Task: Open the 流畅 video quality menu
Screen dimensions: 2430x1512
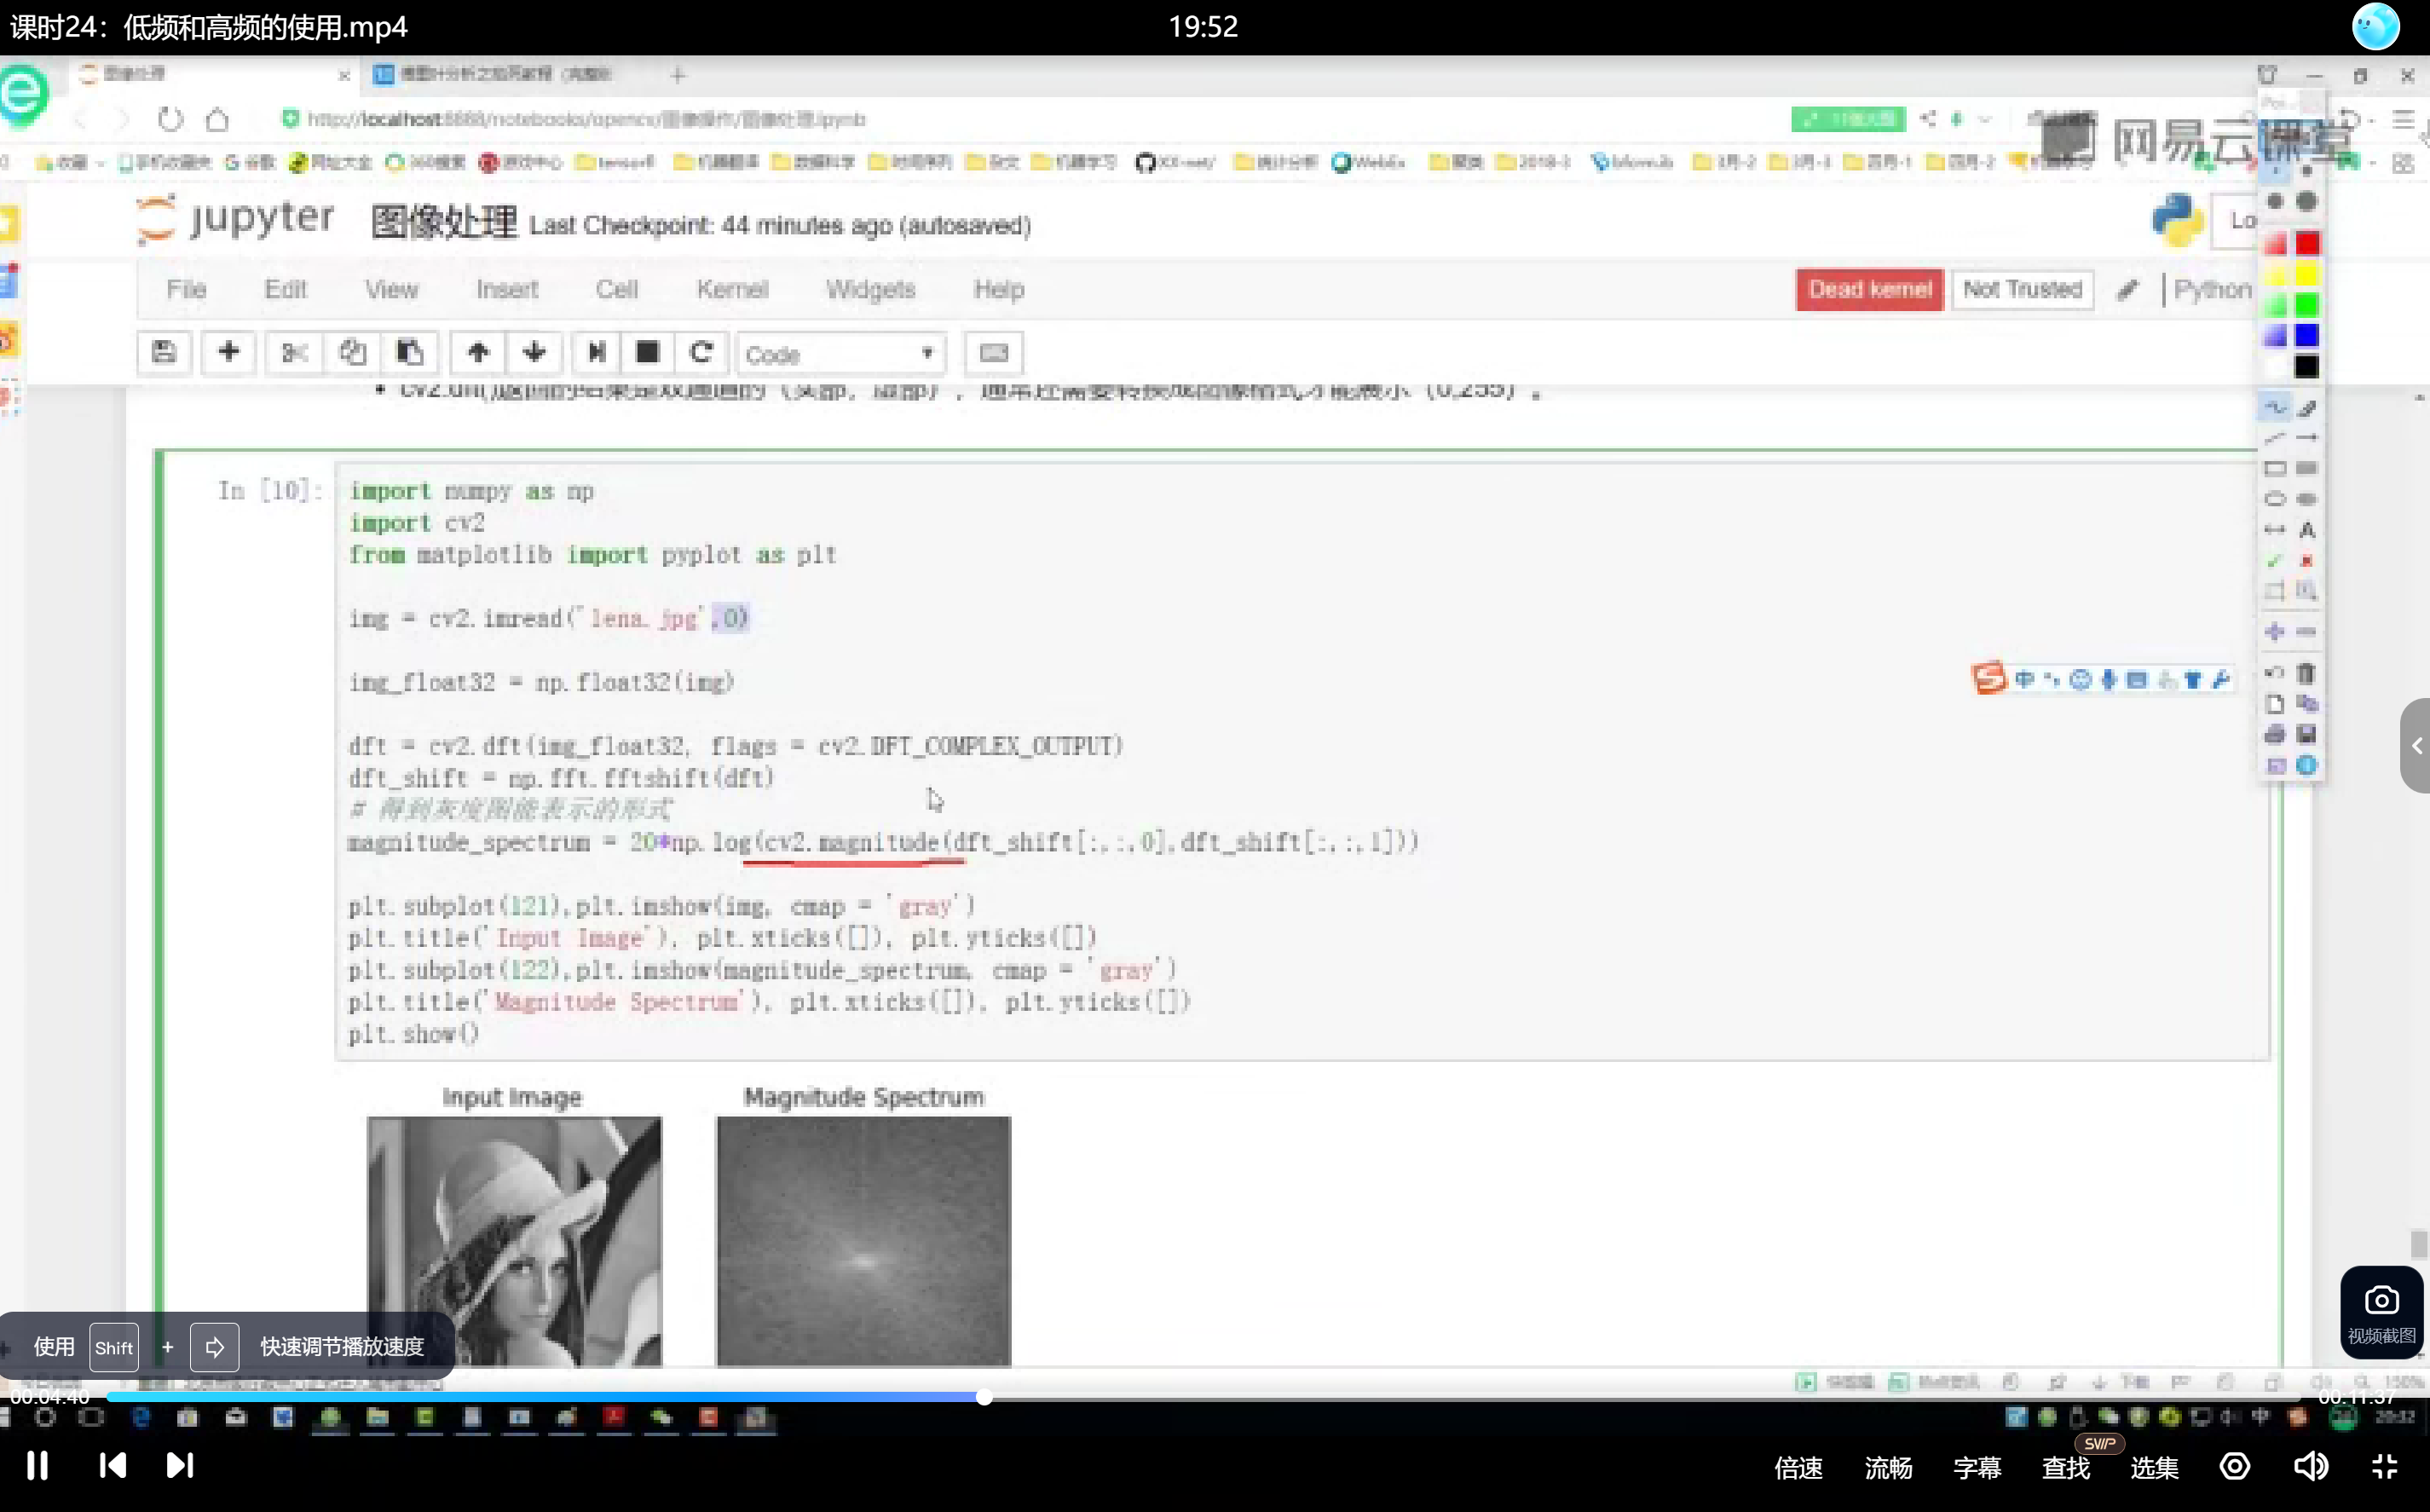Action: 1888,1467
